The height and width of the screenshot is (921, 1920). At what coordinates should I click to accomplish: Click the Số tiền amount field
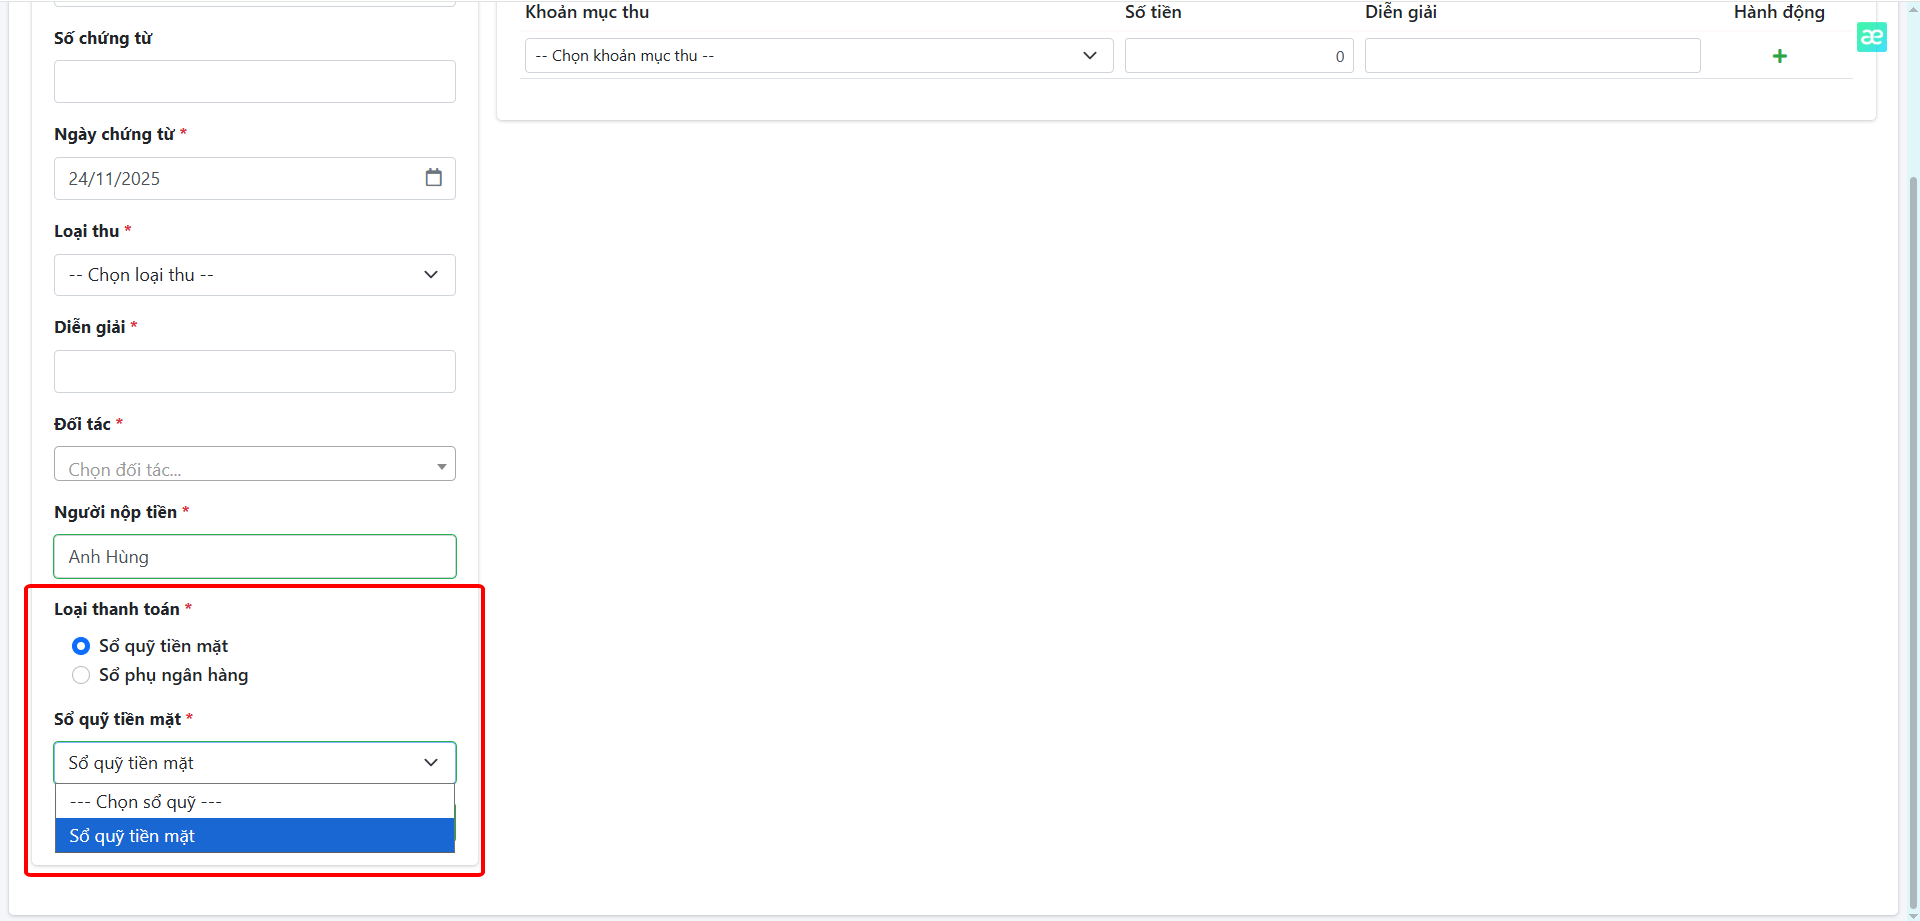tap(1238, 56)
